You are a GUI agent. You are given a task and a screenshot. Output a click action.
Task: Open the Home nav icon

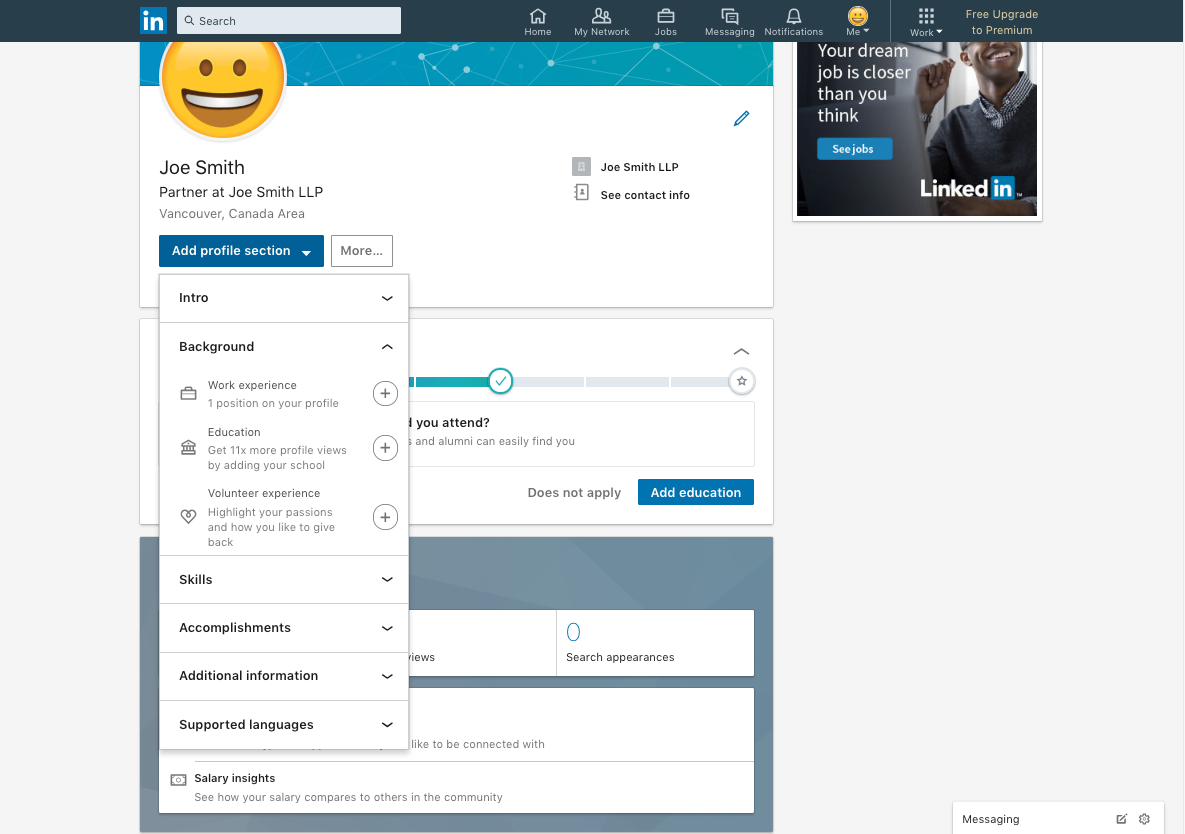(537, 22)
